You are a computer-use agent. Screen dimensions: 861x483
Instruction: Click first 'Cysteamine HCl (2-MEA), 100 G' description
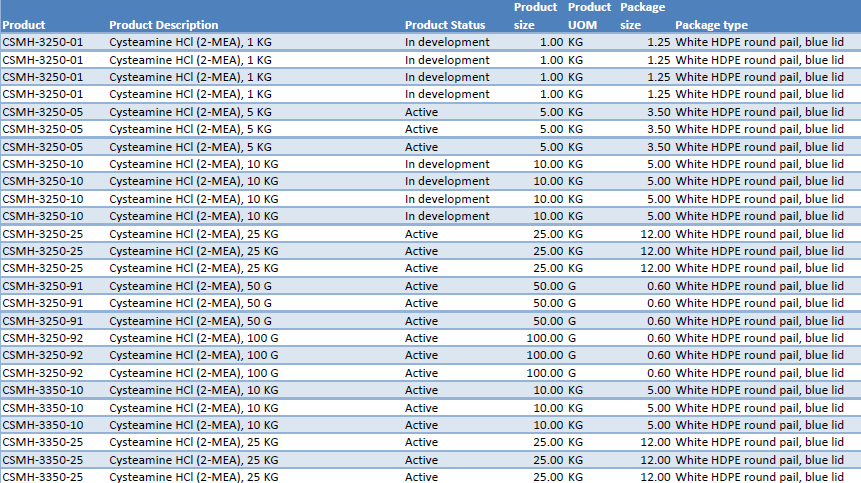pyautogui.click(x=193, y=338)
